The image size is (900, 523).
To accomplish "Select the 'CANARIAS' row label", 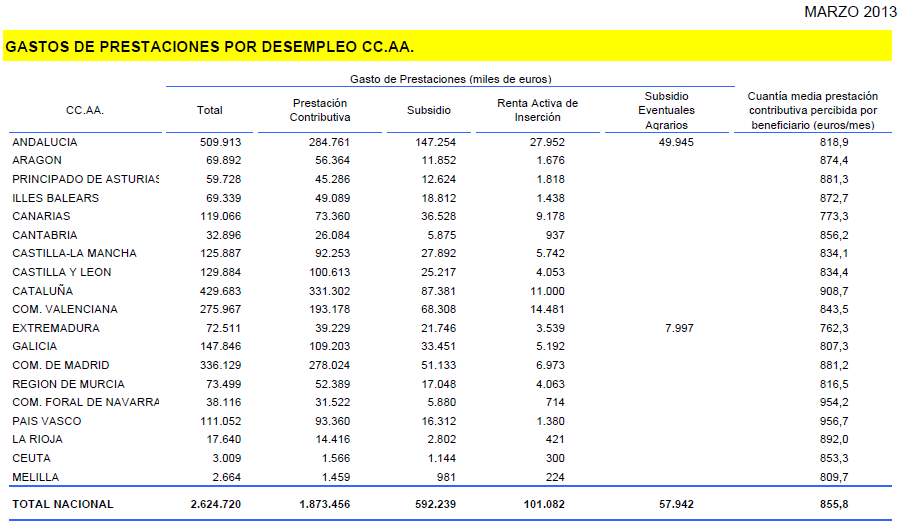I will click(x=41, y=216).
